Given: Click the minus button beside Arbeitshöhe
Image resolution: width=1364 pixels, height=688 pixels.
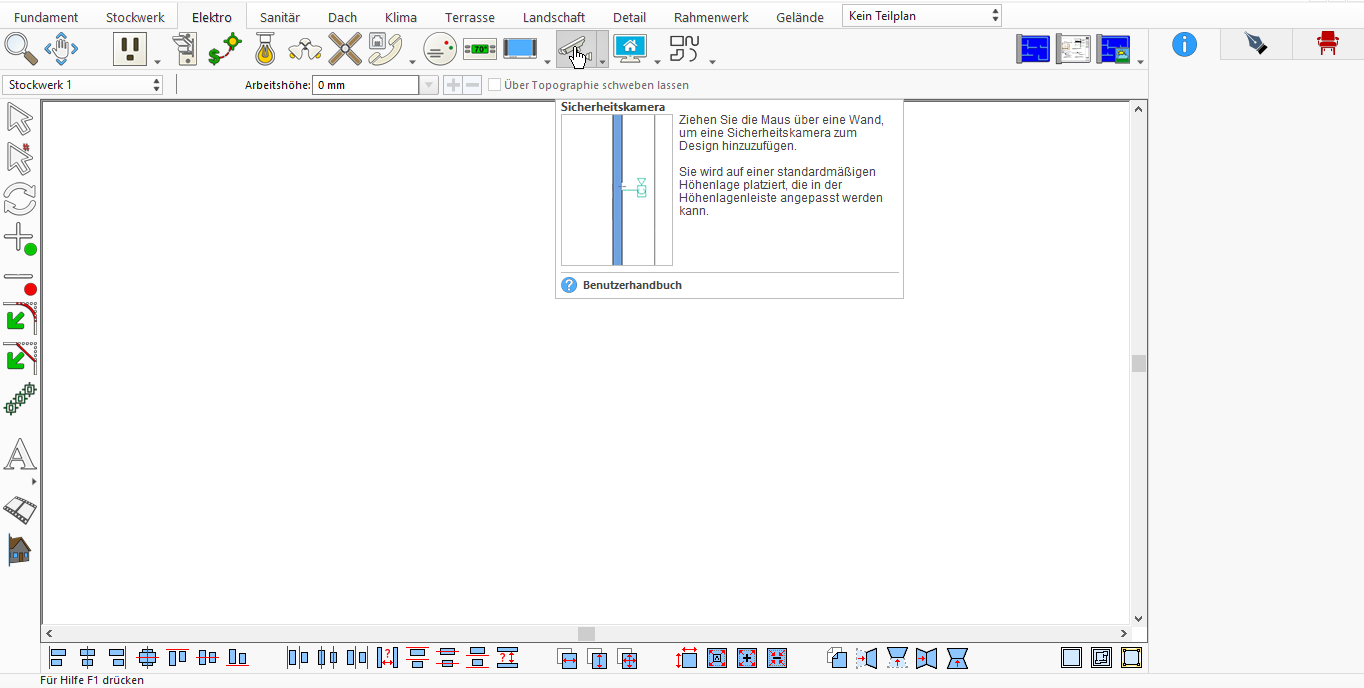Looking at the screenshot, I should (472, 85).
